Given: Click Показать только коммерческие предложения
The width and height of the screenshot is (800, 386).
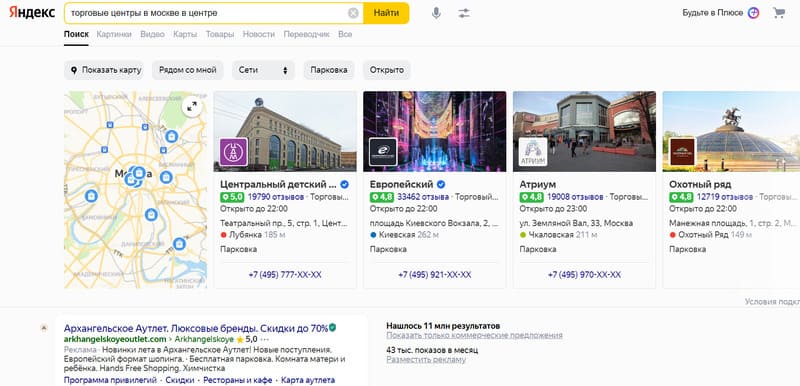Looking at the screenshot, I should (474, 336).
